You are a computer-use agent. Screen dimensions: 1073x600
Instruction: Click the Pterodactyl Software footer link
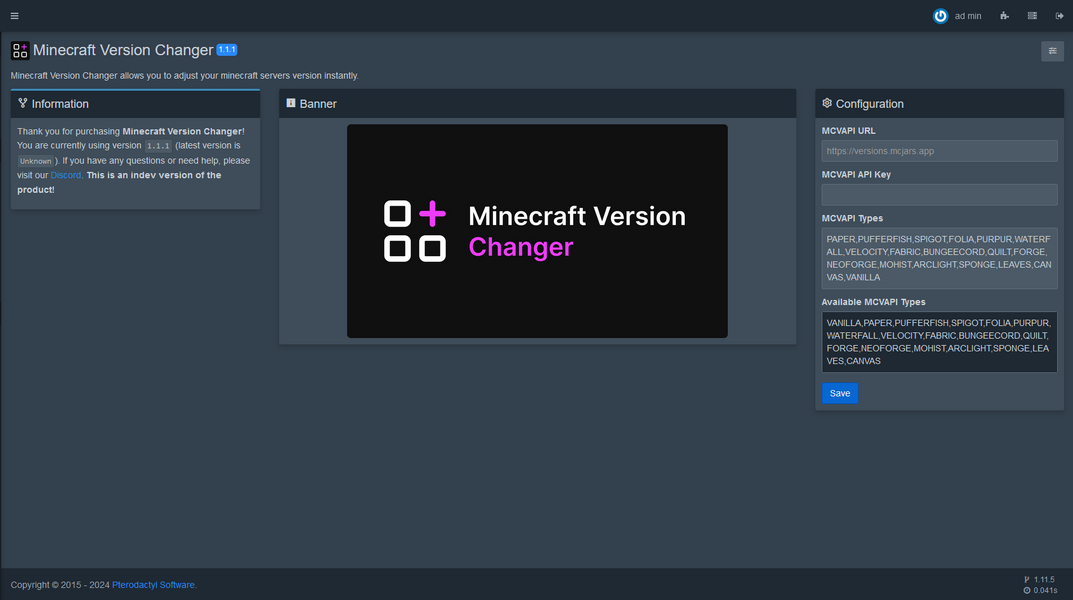(x=153, y=584)
